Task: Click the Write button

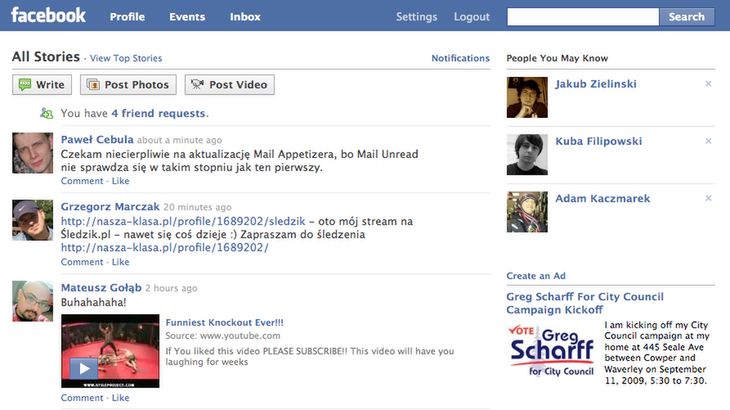Action: (42, 85)
